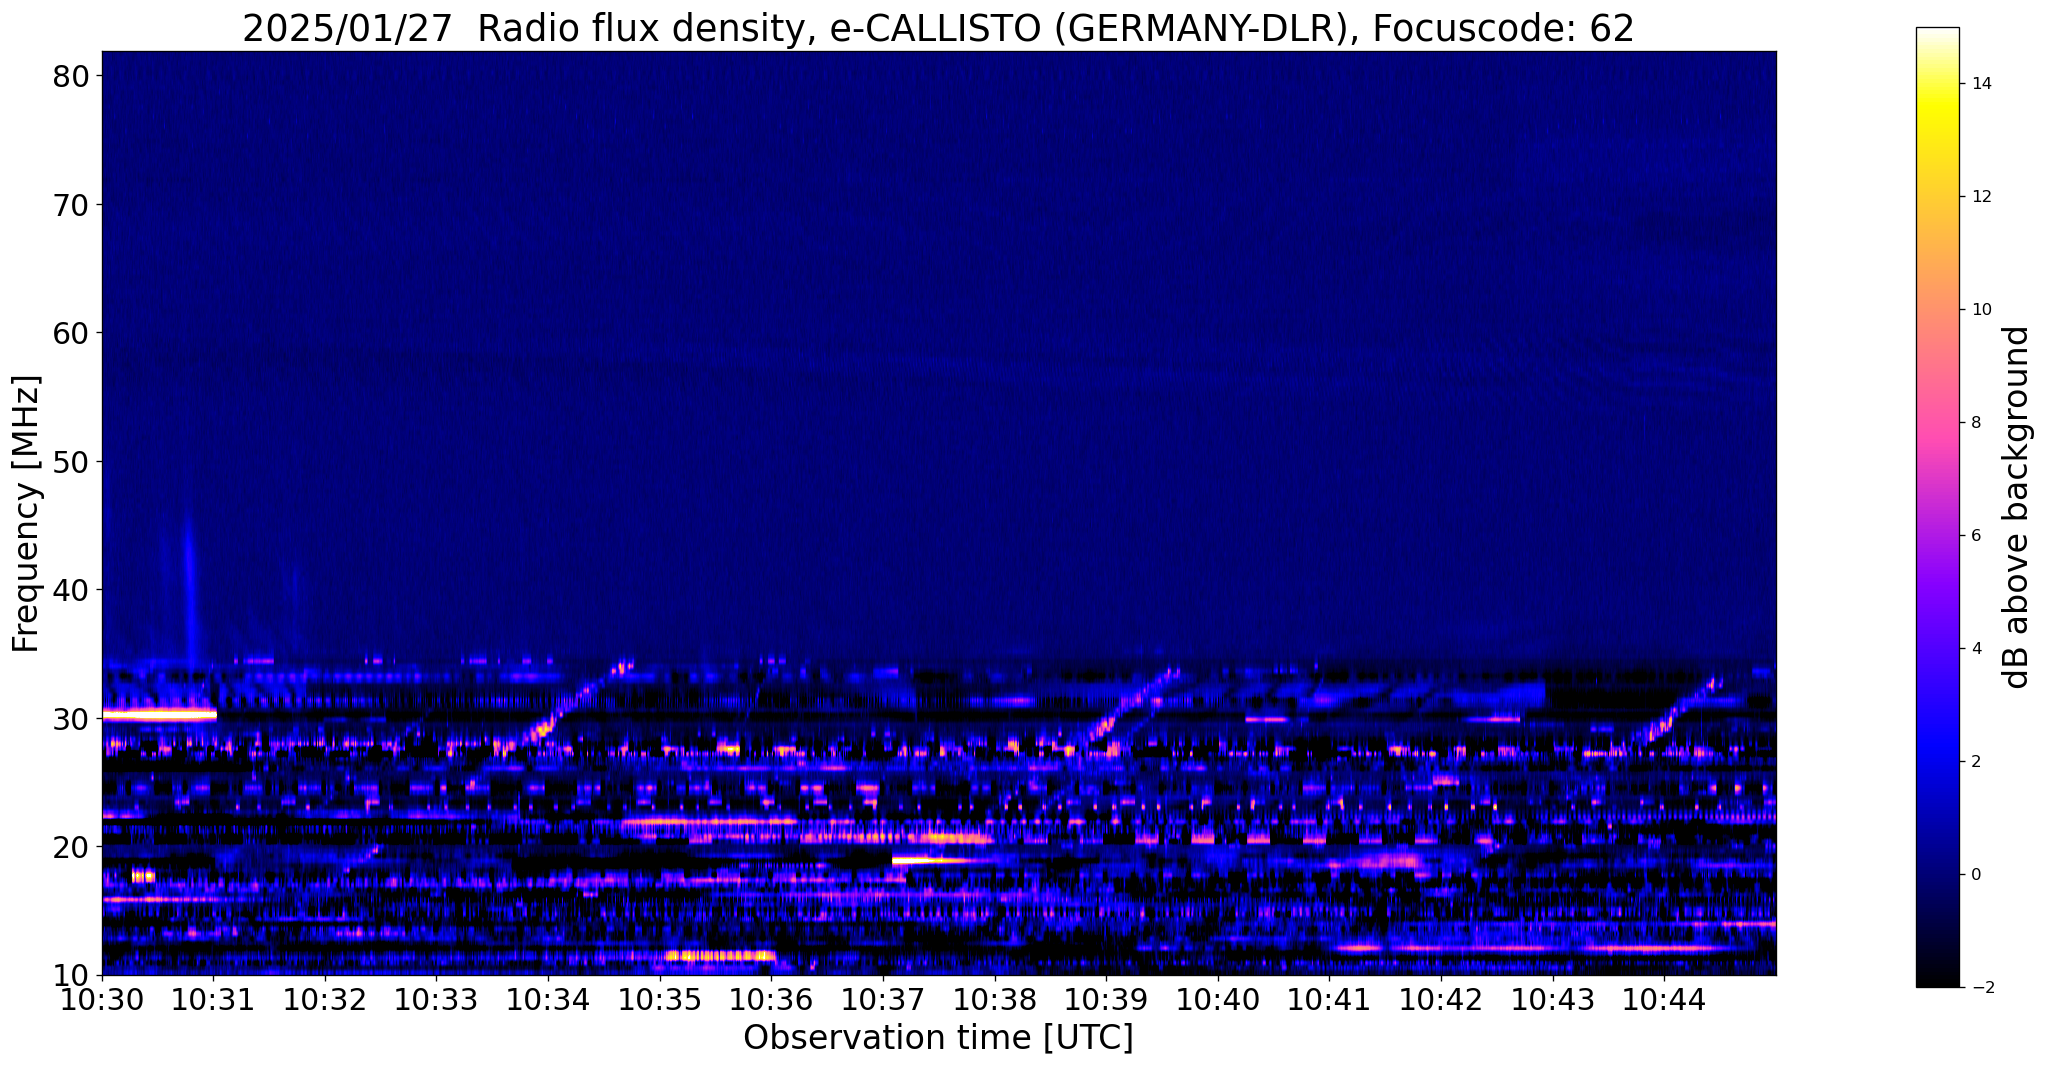Click the colorbar tick labeled 6
The image size is (2047, 1067).
[x=1975, y=536]
